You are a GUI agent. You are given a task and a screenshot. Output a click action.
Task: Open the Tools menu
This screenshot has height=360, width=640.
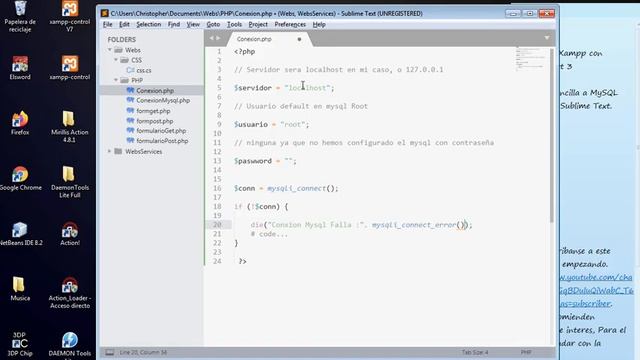point(234,24)
